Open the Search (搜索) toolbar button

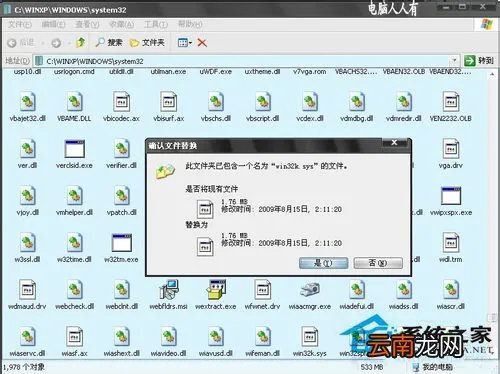[109, 42]
